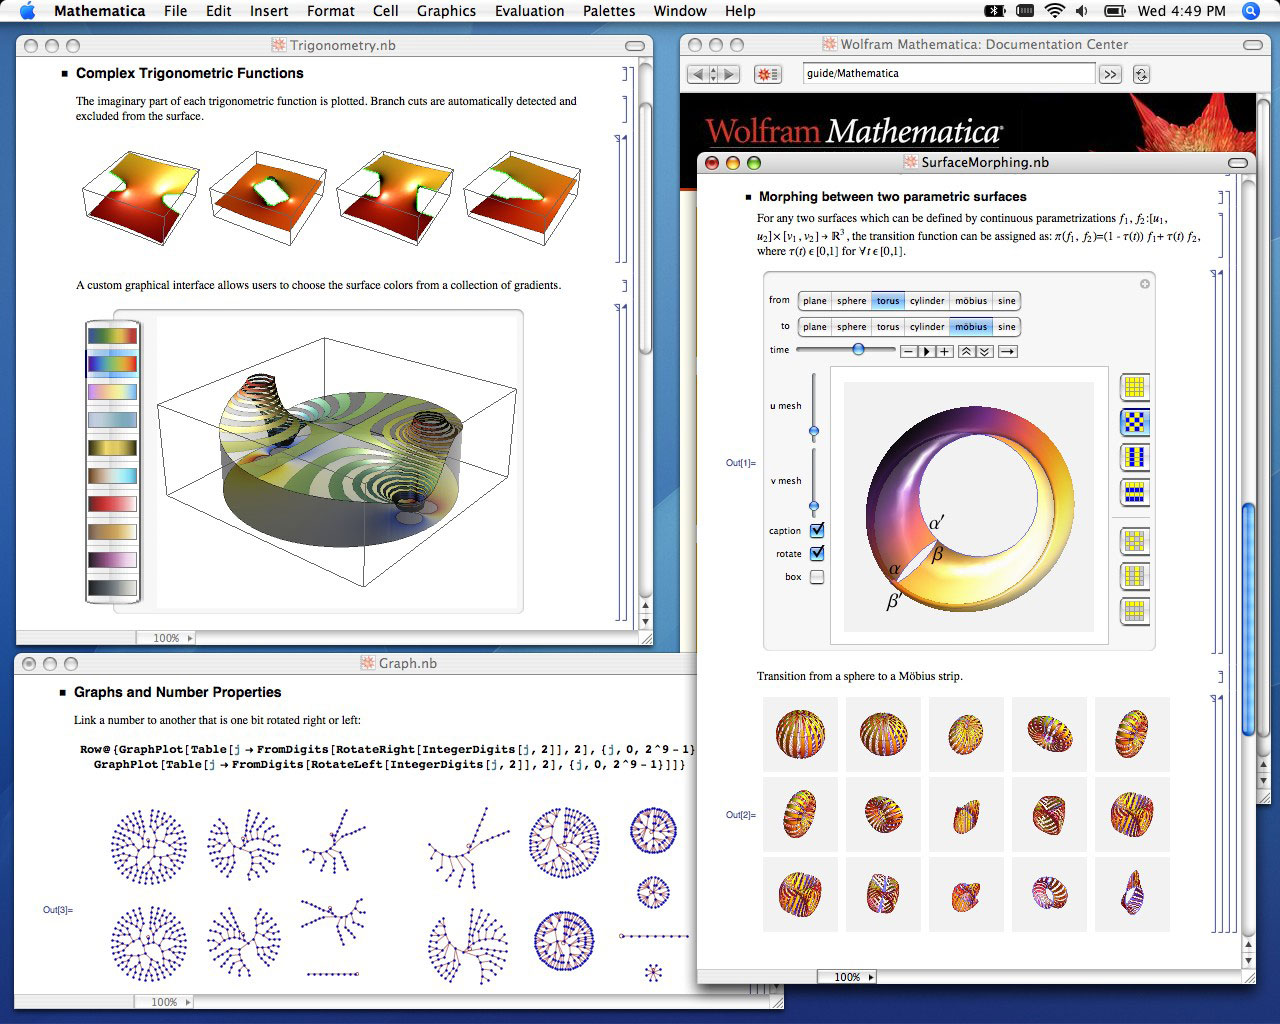Screen dimensions: 1280x1024
Task: Click the u mesh vertical slider knob
Action: click(x=814, y=432)
